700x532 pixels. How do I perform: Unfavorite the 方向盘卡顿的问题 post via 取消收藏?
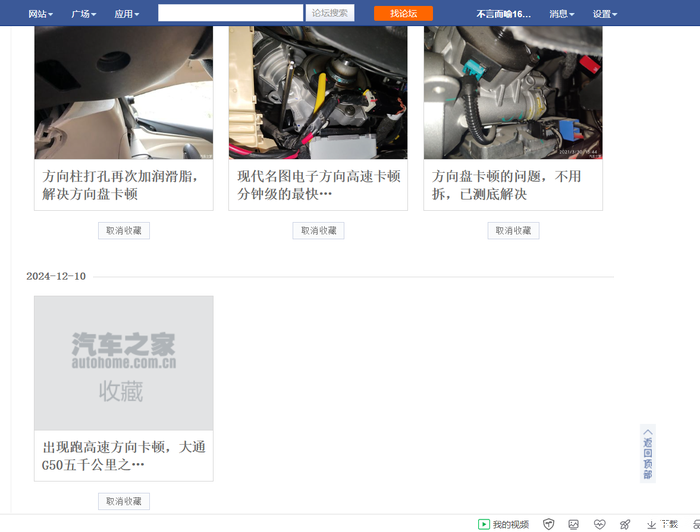tap(513, 231)
